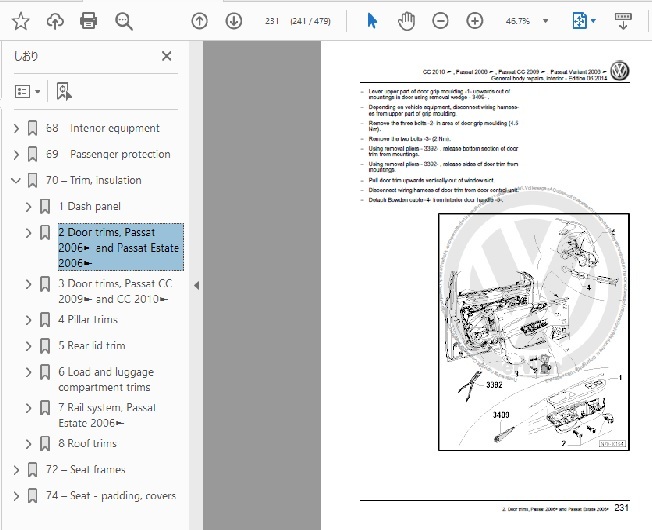
Task: Click the しおり panel title
Action: pyautogui.click(x=26, y=56)
